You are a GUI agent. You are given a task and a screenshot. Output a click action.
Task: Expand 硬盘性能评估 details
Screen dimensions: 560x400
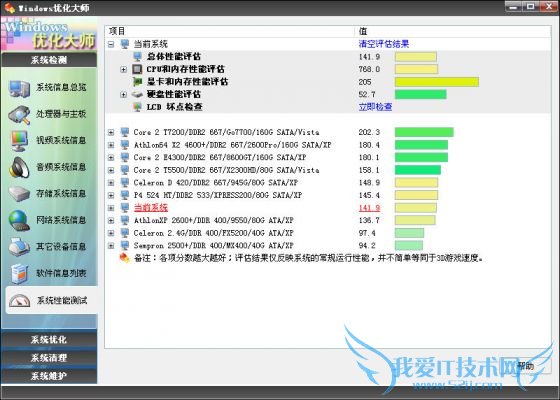pyautogui.click(x=124, y=94)
